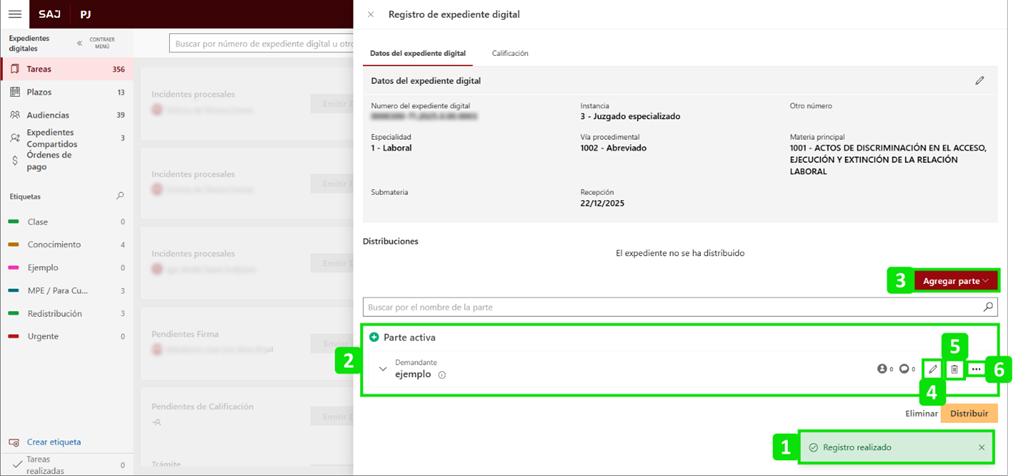Viewport: 1013px width, 476px height.
Task: Click the search magnifier in party search box
Action: (989, 307)
